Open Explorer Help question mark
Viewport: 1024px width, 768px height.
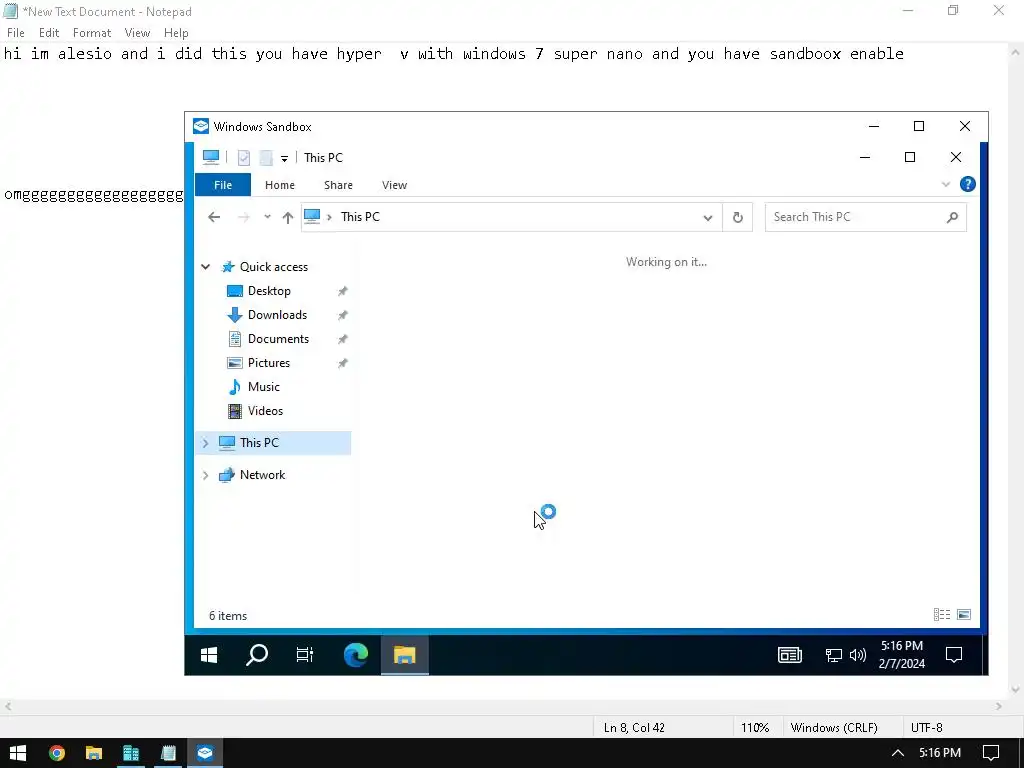pos(968,184)
